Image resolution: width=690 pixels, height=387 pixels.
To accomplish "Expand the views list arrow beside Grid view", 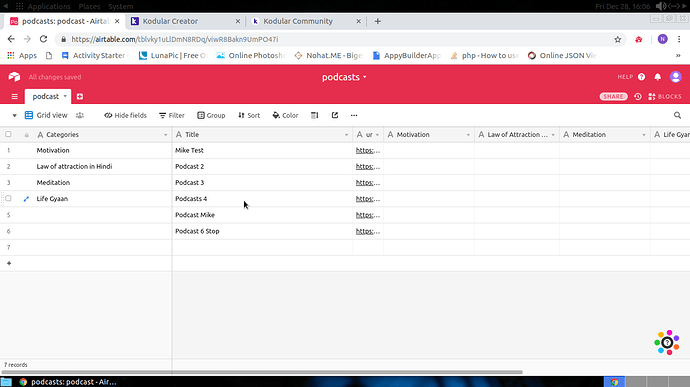I will (15, 115).
